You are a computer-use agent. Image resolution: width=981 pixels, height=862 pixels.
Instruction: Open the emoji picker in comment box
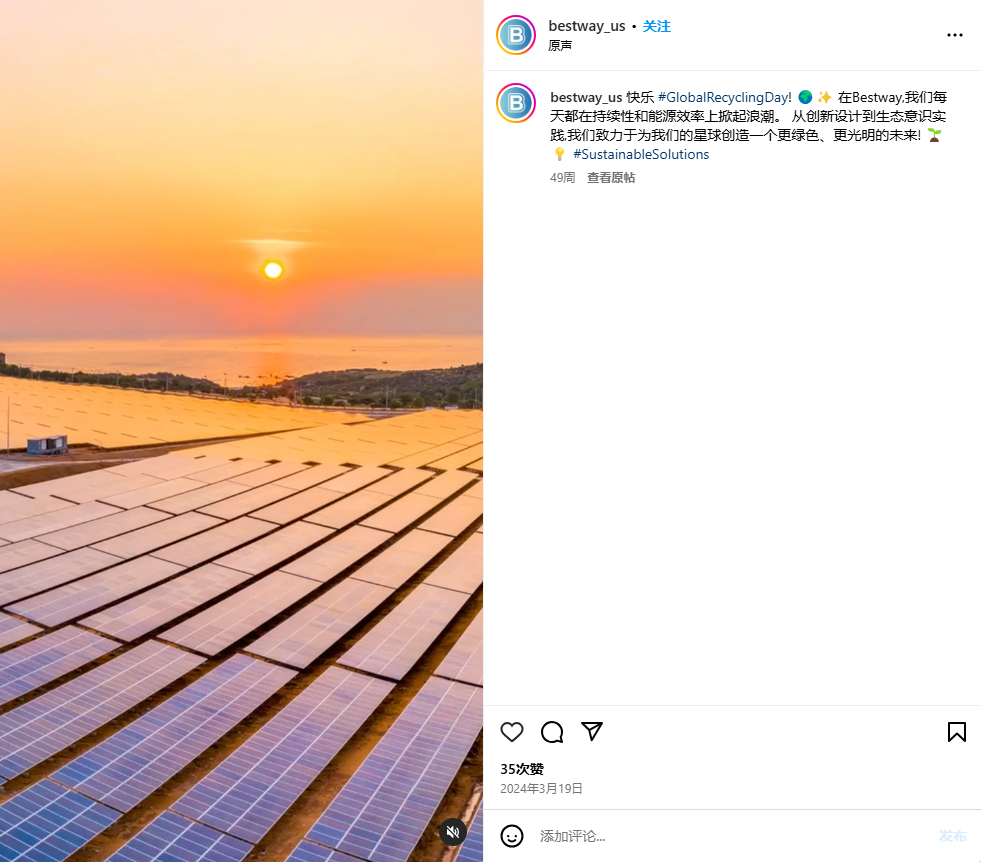(512, 836)
